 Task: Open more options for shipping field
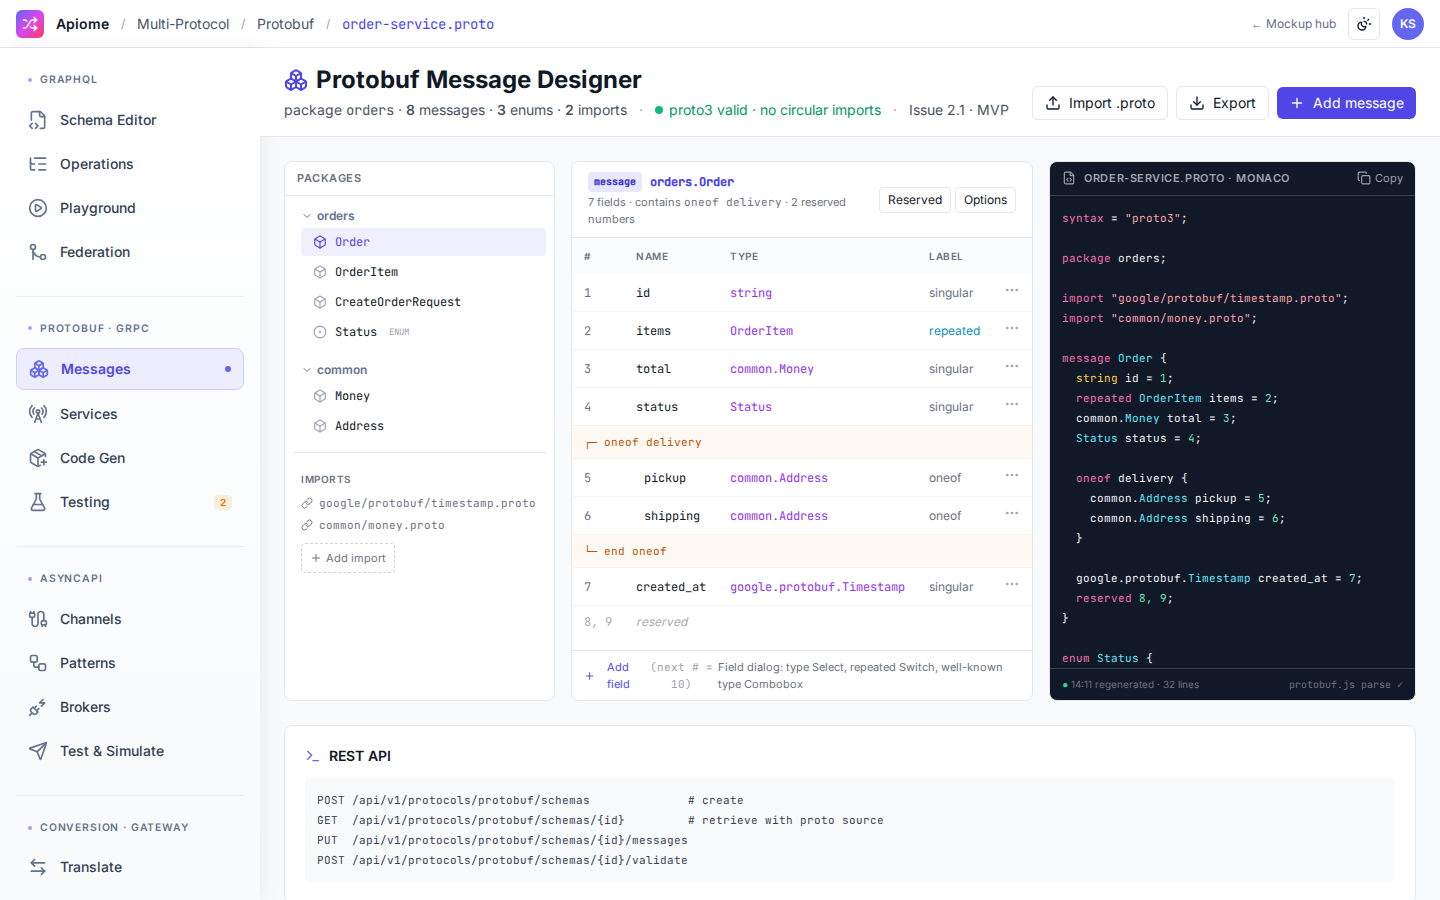[x=1012, y=514]
